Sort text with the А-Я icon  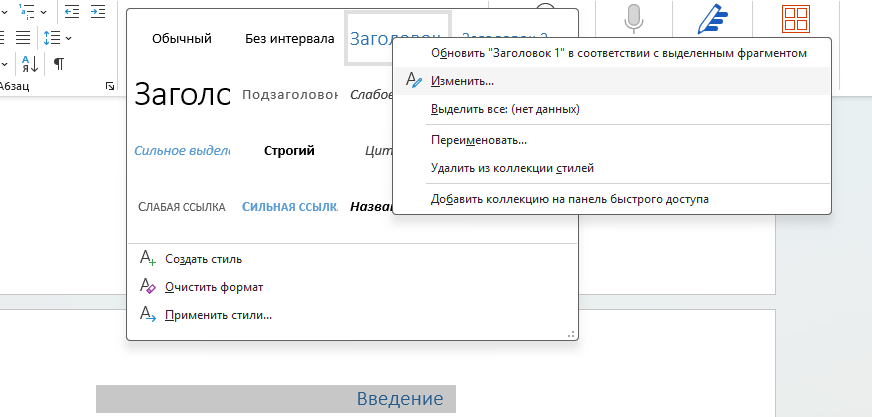pyautogui.click(x=30, y=64)
